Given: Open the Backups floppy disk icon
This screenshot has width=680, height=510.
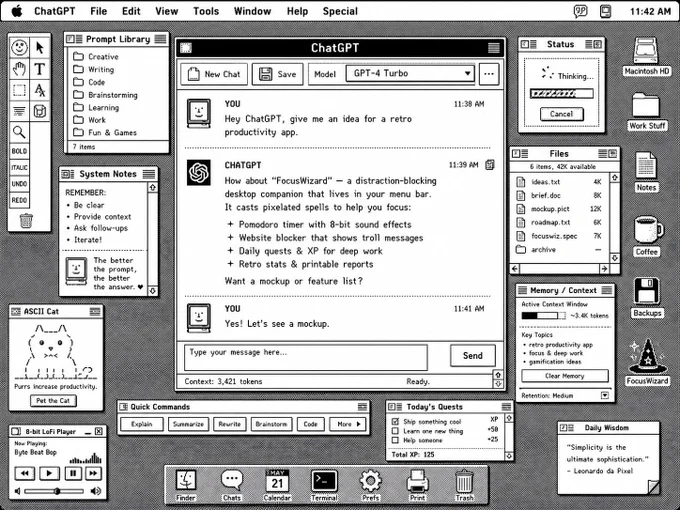Looking at the screenshot, I should click(647, 298).
